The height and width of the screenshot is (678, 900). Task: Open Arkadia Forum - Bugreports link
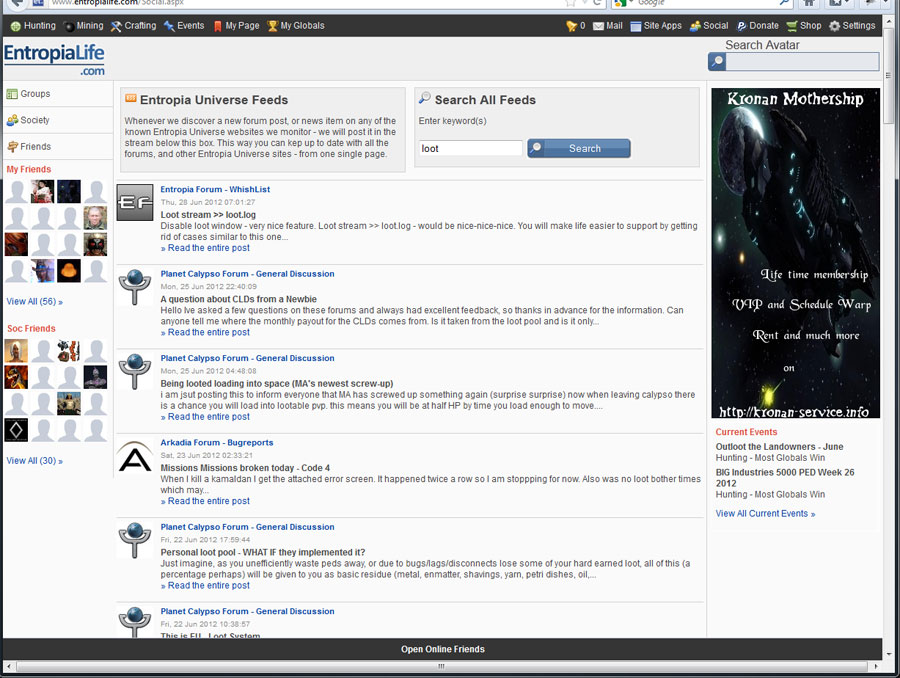217,443
